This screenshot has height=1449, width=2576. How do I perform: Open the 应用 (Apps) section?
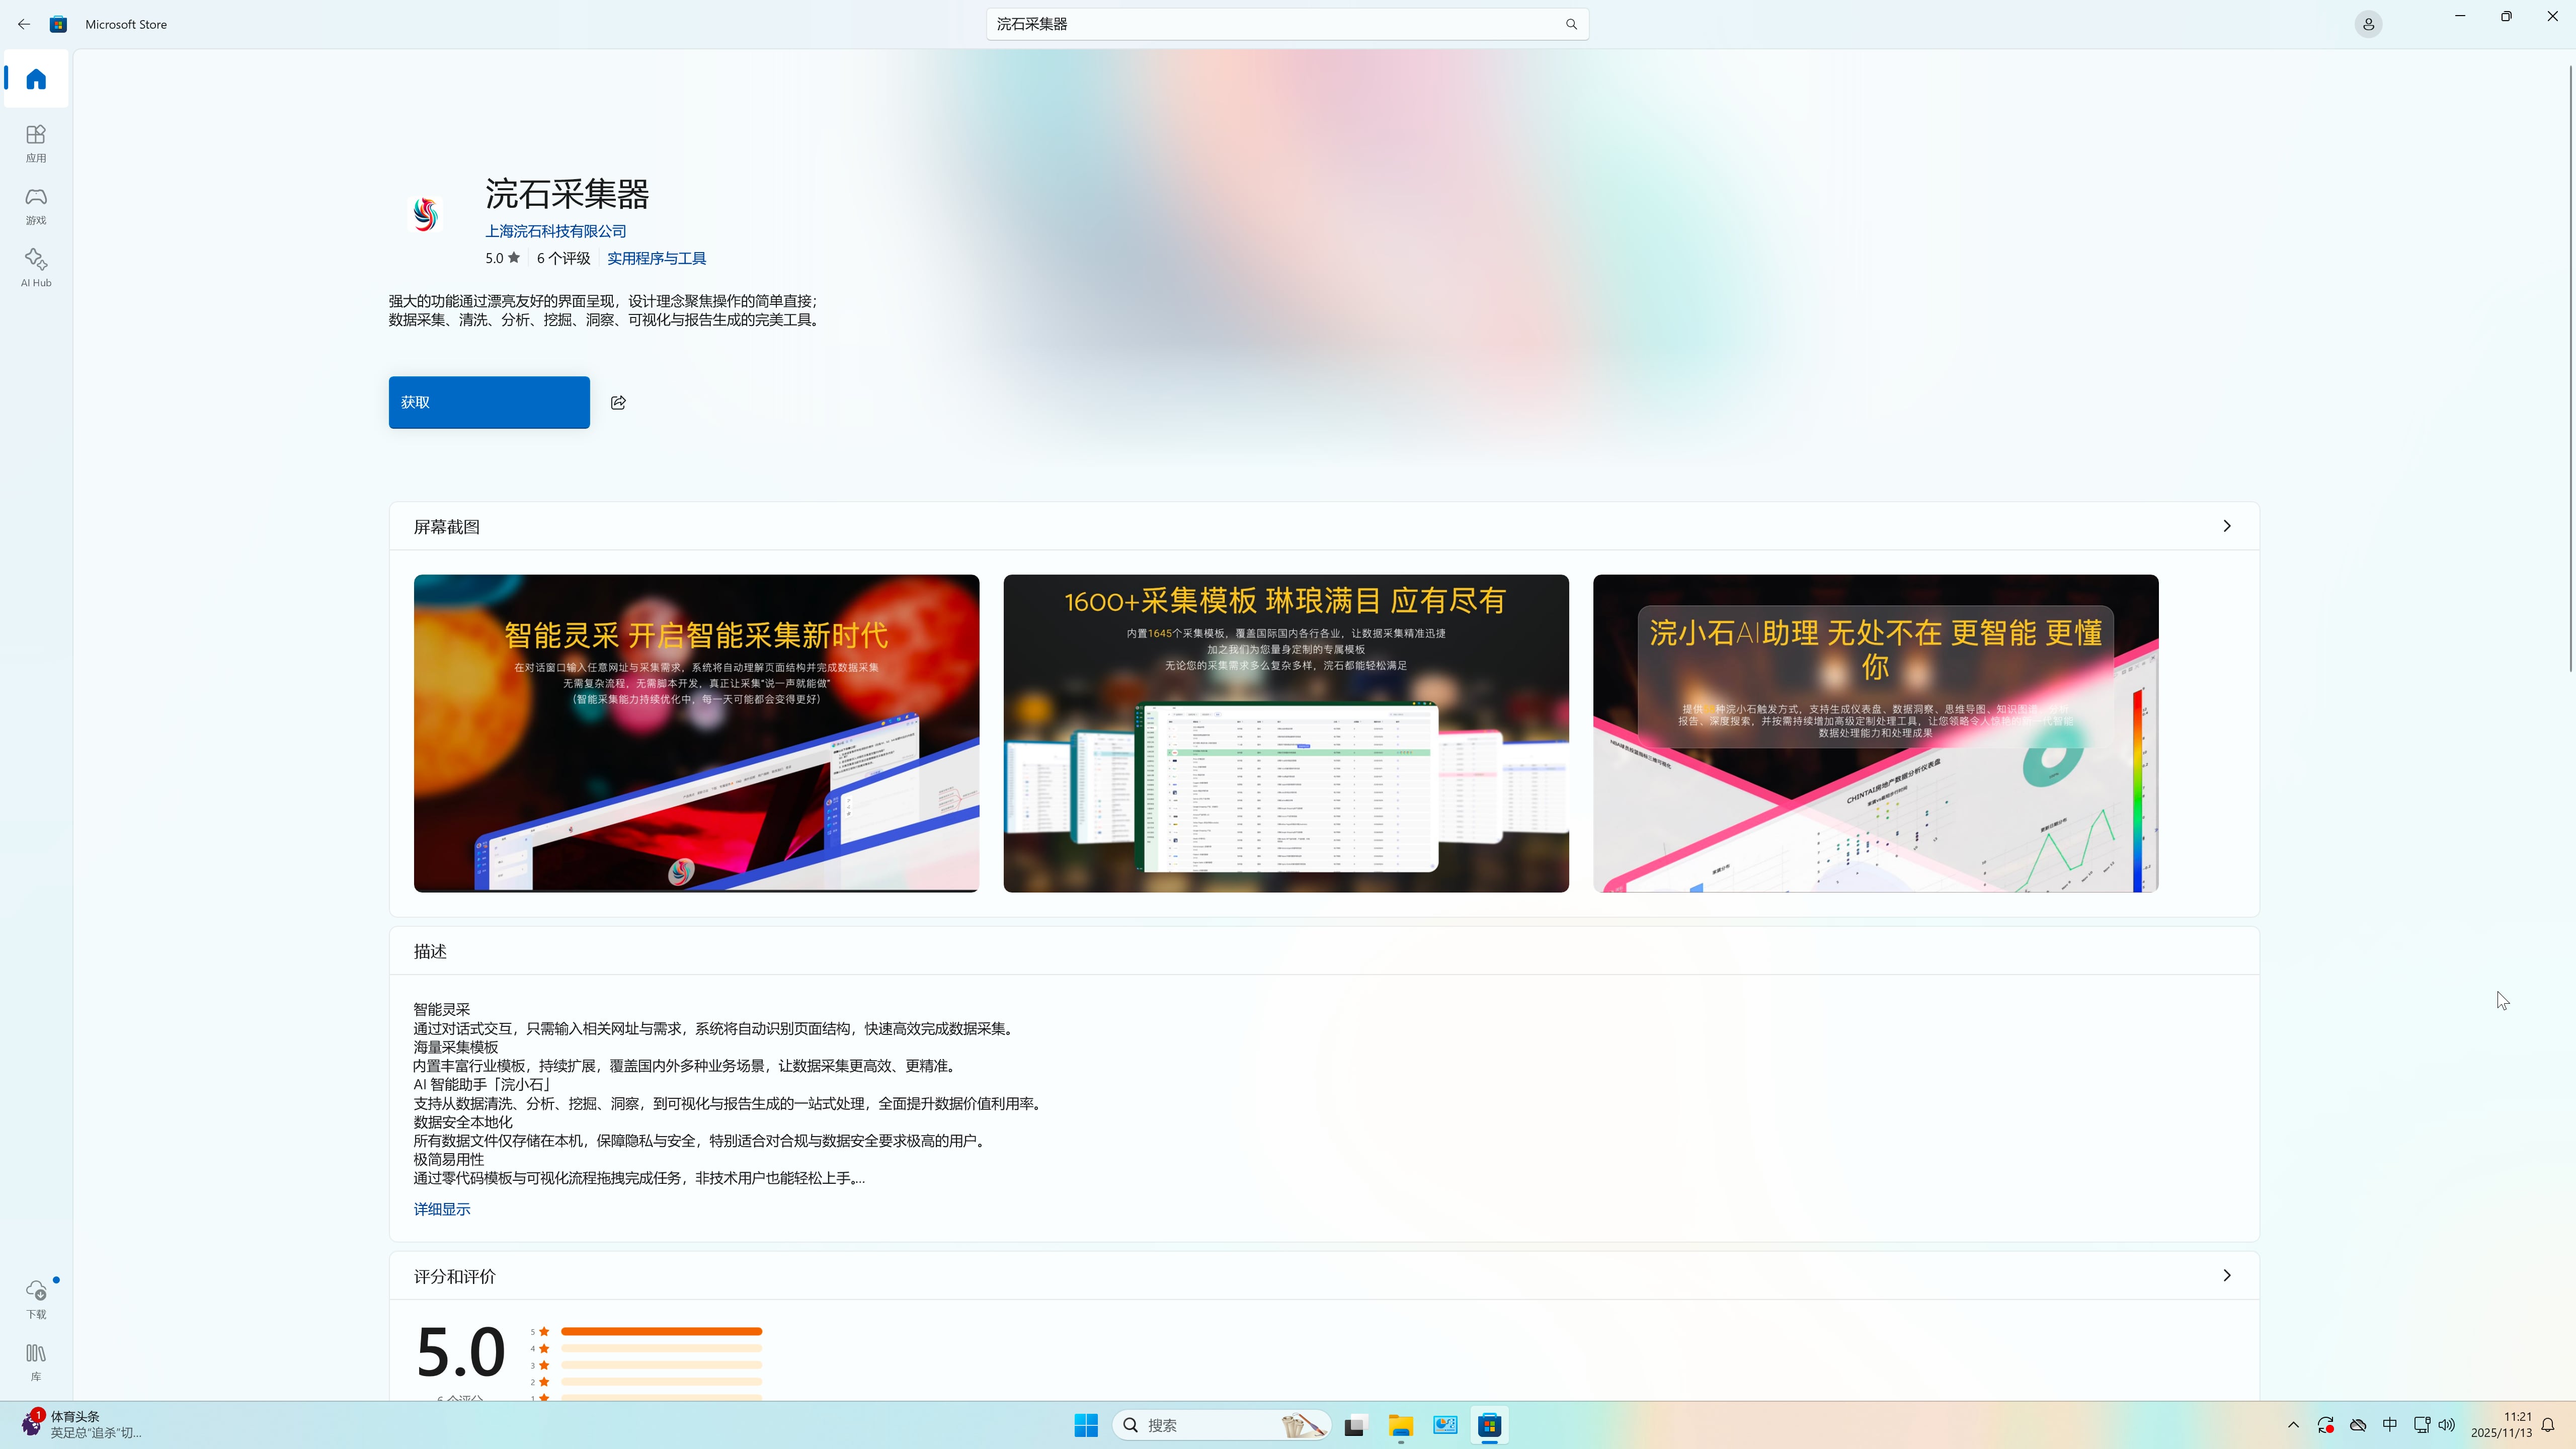[36, 142]
